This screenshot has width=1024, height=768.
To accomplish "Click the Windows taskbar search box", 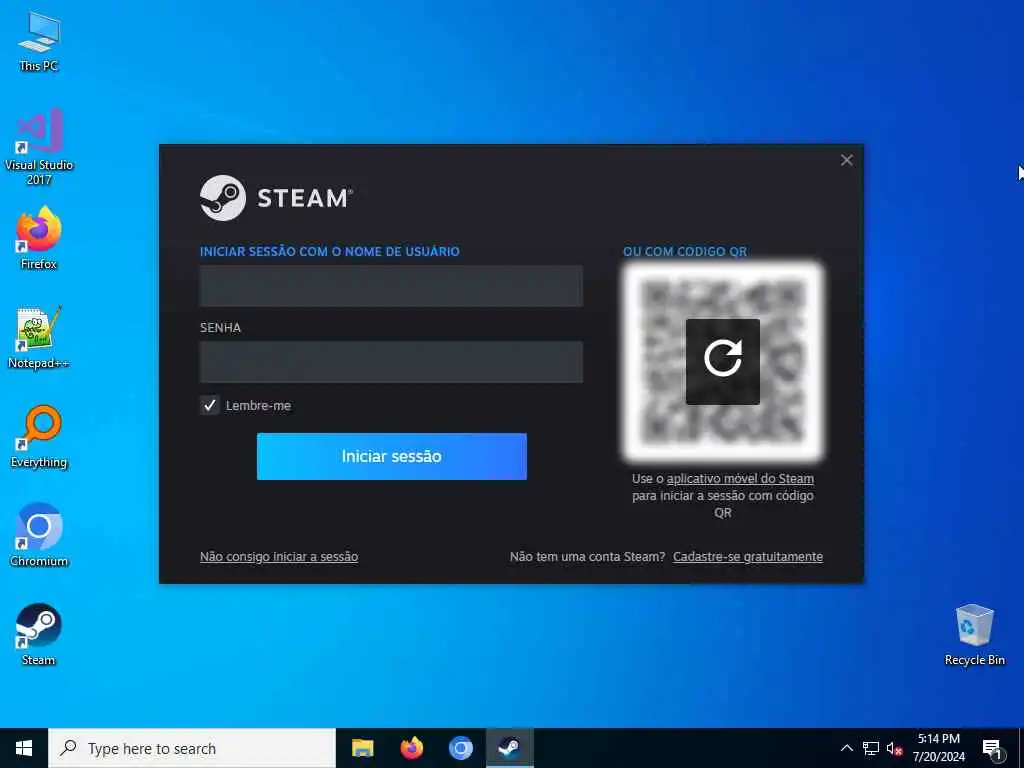I will 192,748.
